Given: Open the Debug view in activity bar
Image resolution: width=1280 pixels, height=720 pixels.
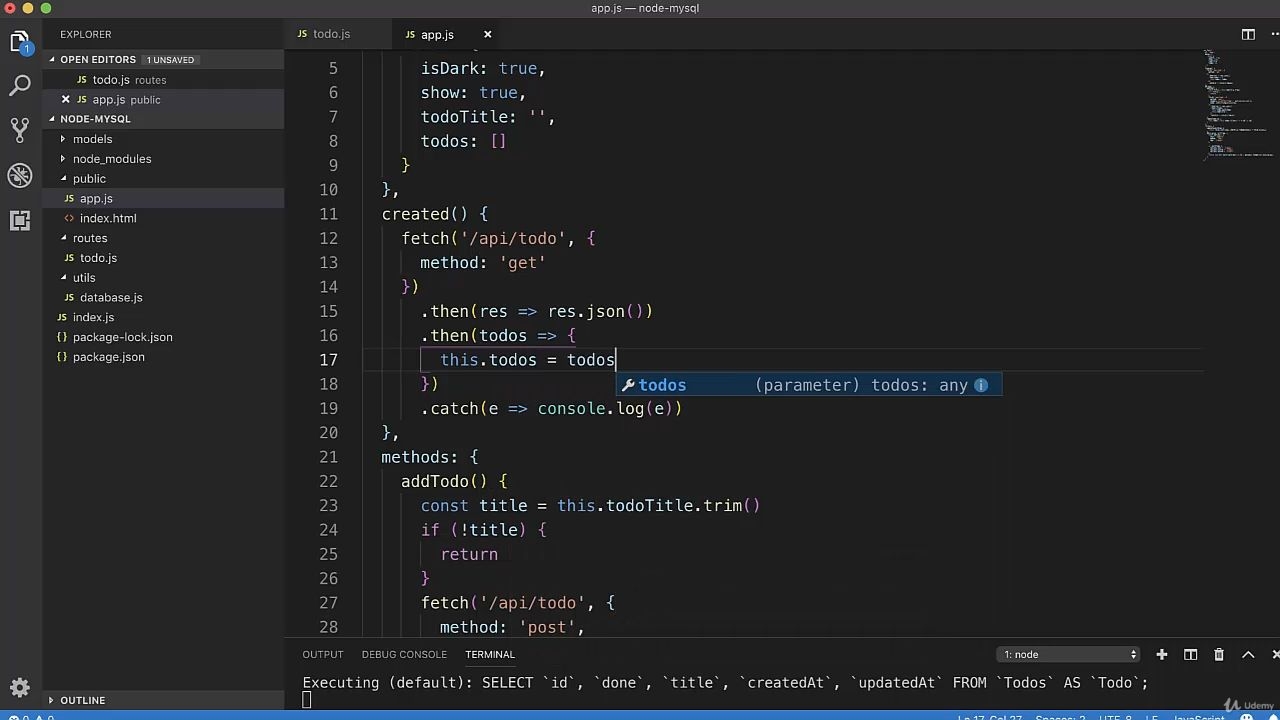Looking at the screenshot, I should (x=20, y=175).
